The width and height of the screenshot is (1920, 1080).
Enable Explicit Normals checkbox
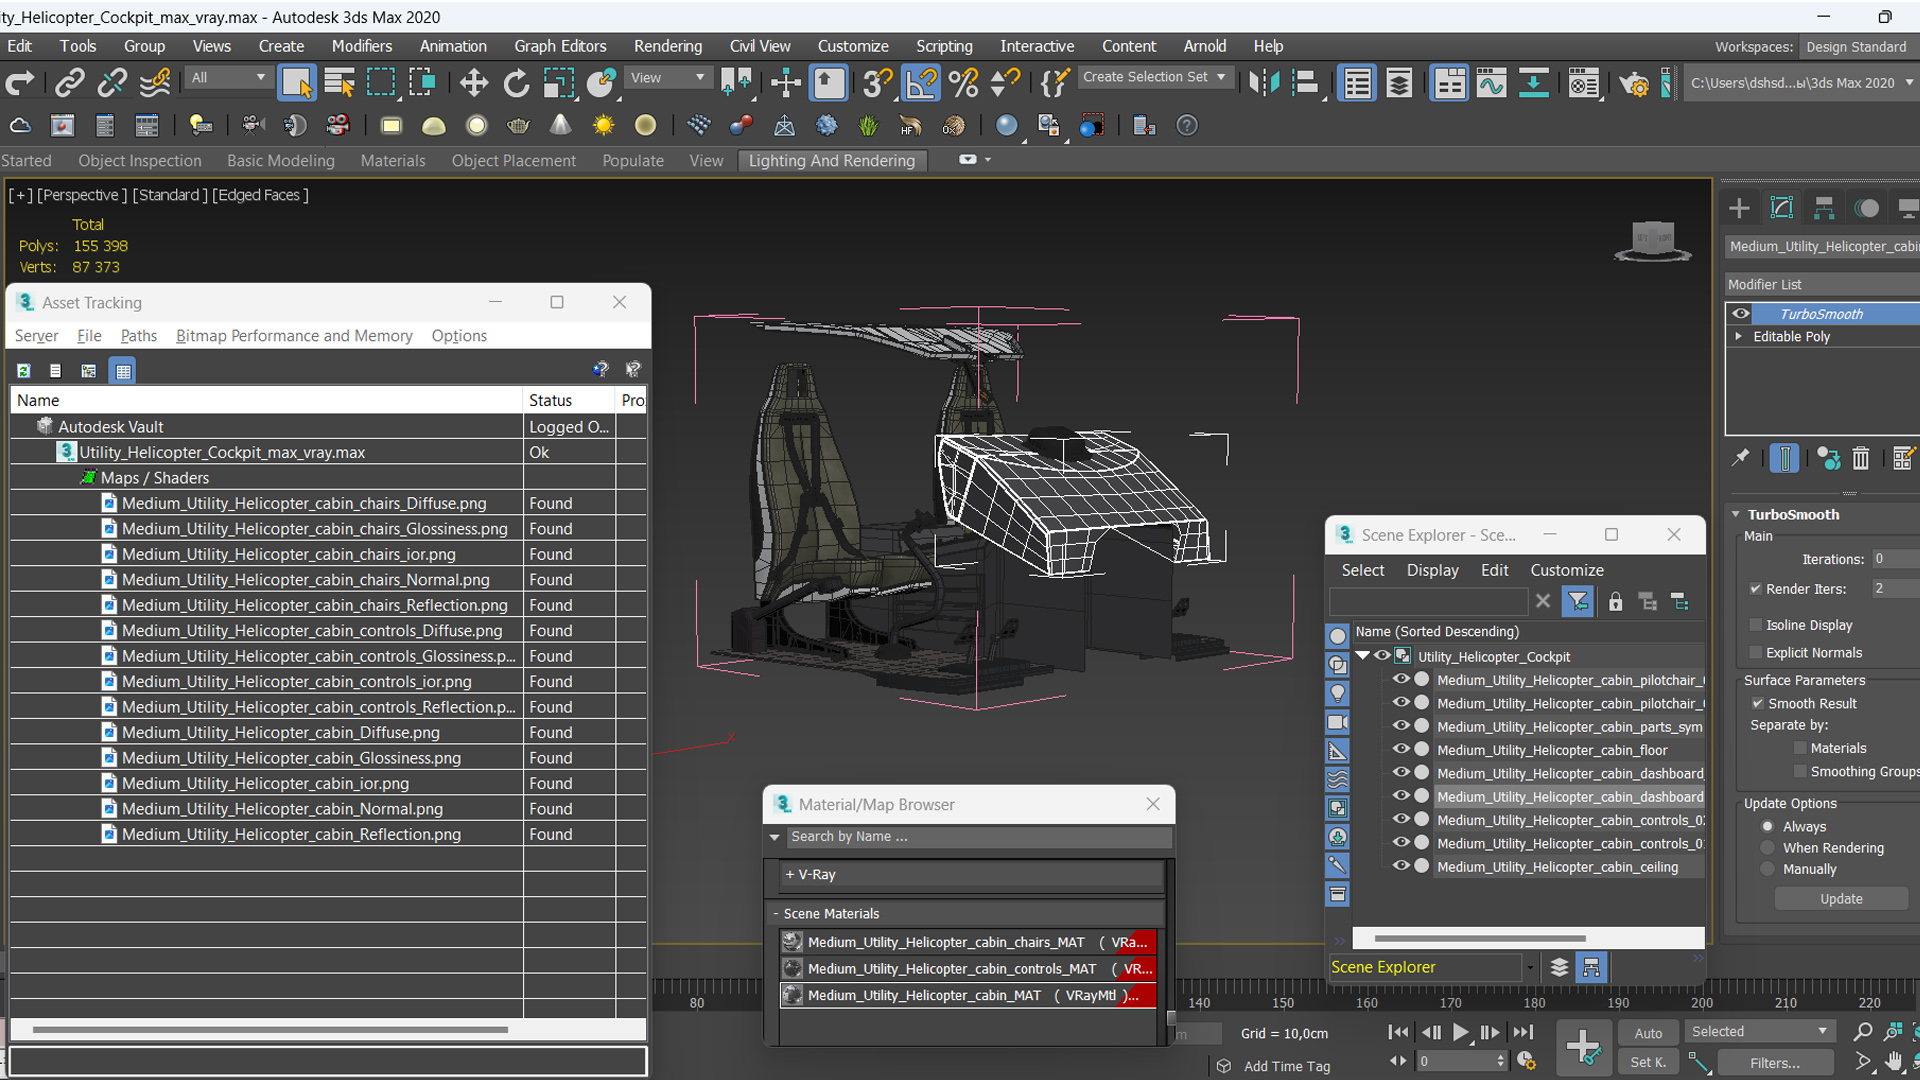1755,653
